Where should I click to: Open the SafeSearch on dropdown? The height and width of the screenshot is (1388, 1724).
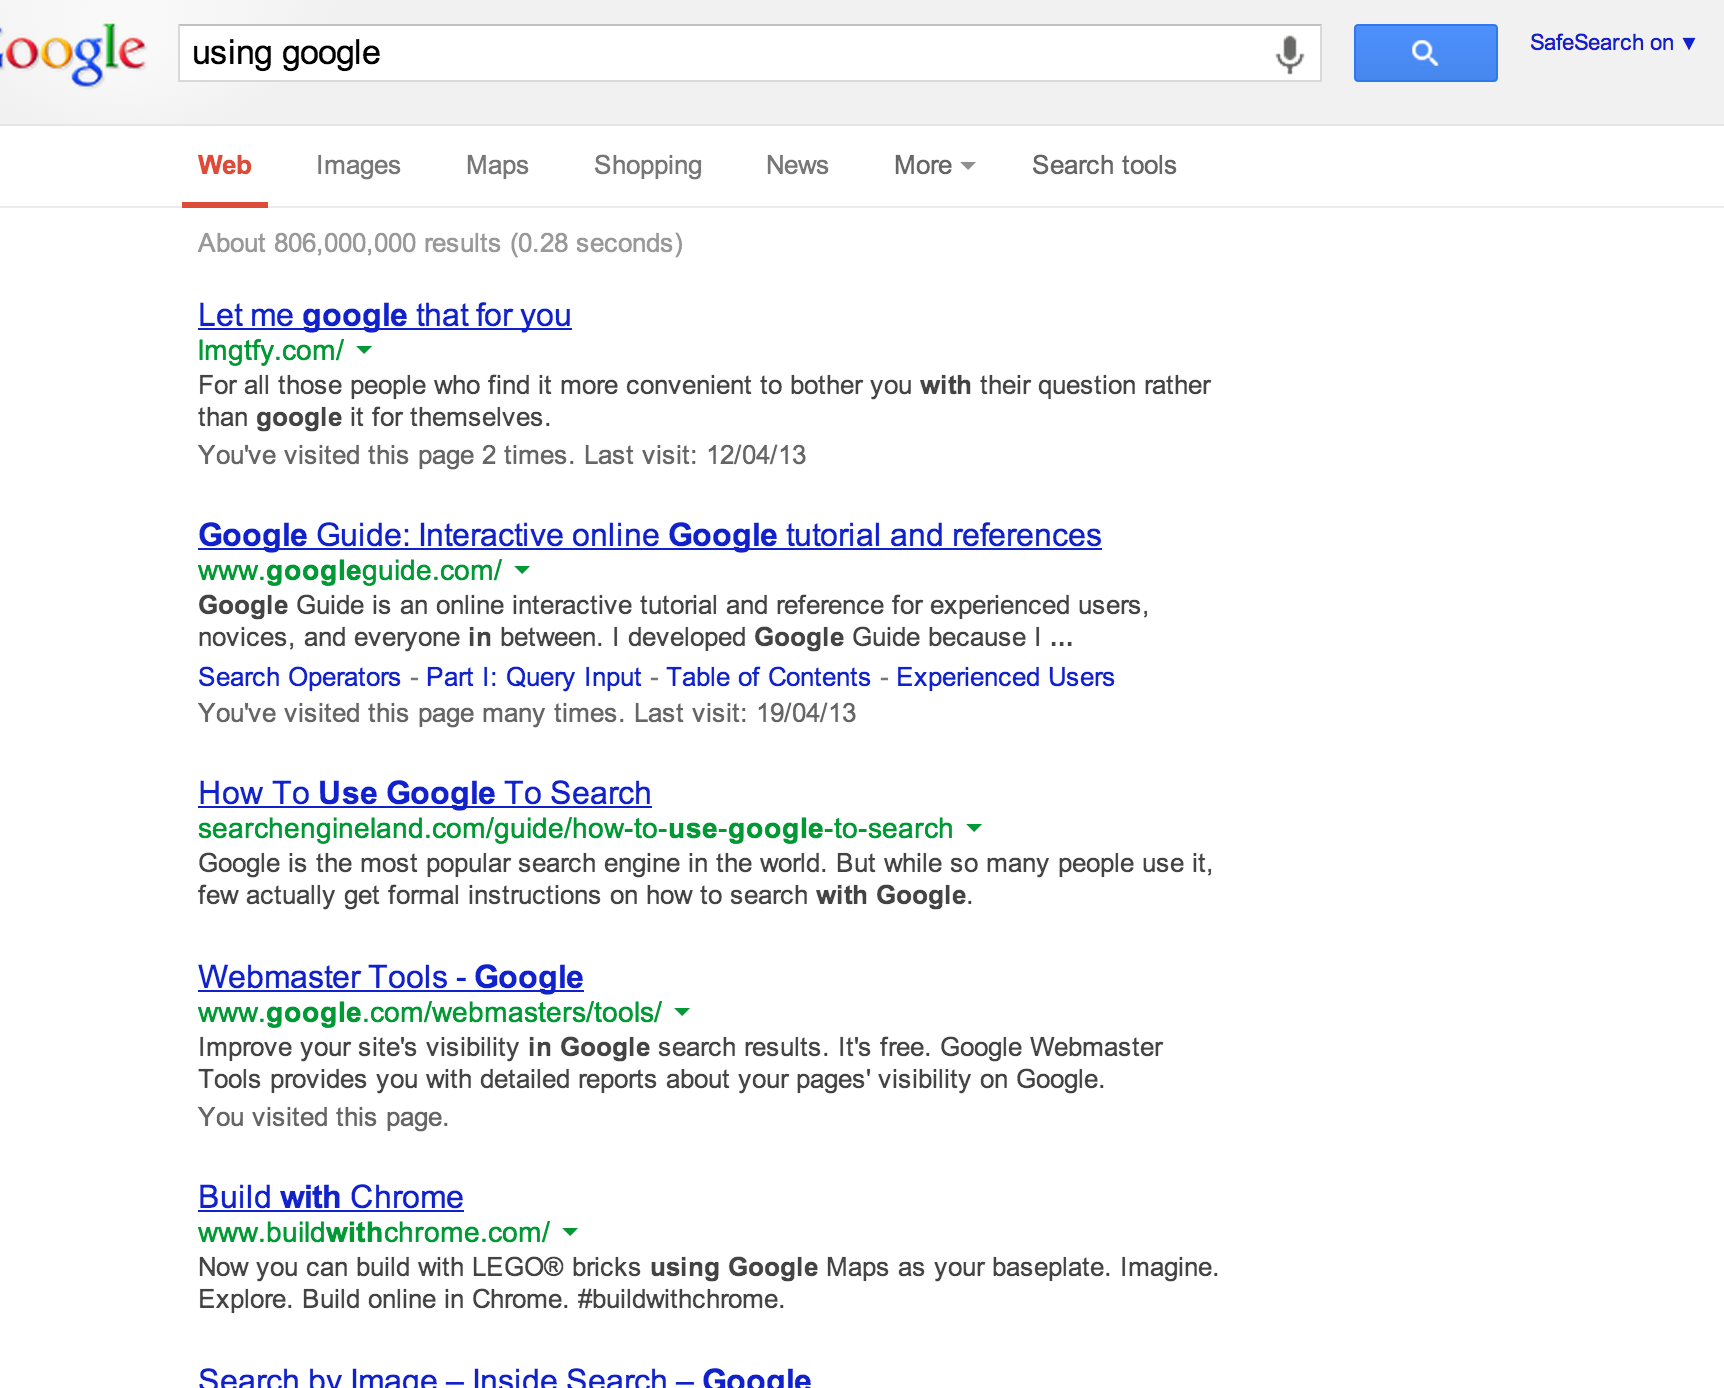1612,43
